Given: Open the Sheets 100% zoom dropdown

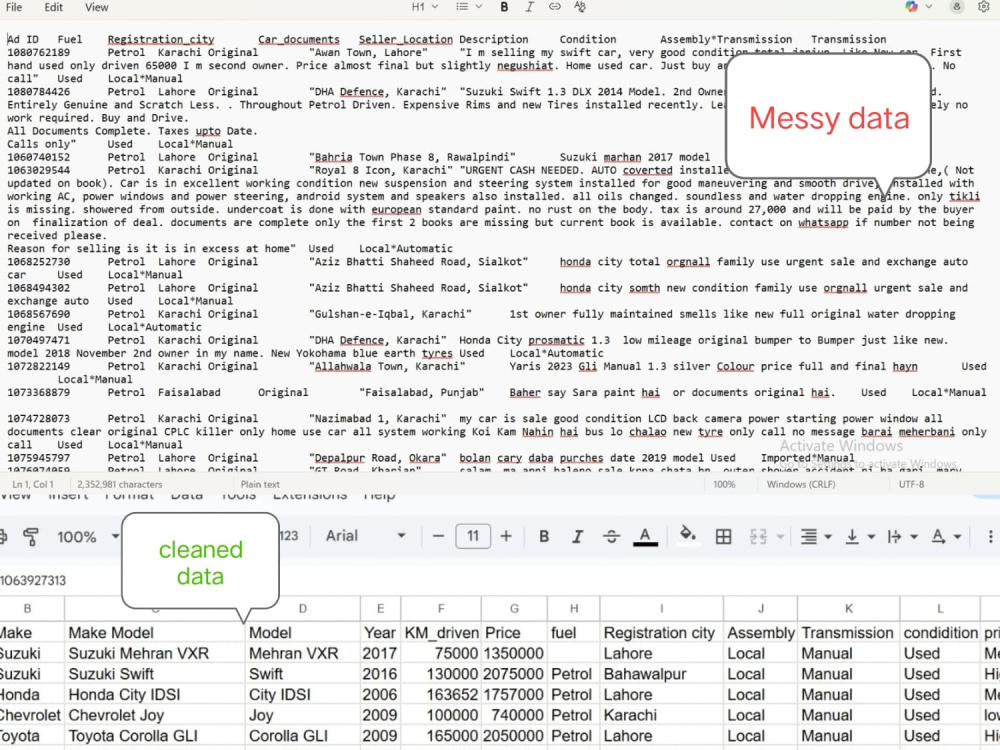Looking at the screenshot, I should pyautogui.click(x=87, y=536).
